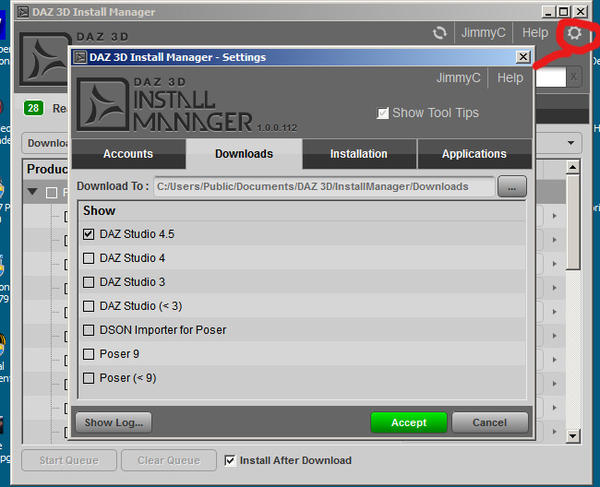The width and height of the screenshot is (600, 487).
Task: Open the Applications tab
Action: (x=474, y=154)
